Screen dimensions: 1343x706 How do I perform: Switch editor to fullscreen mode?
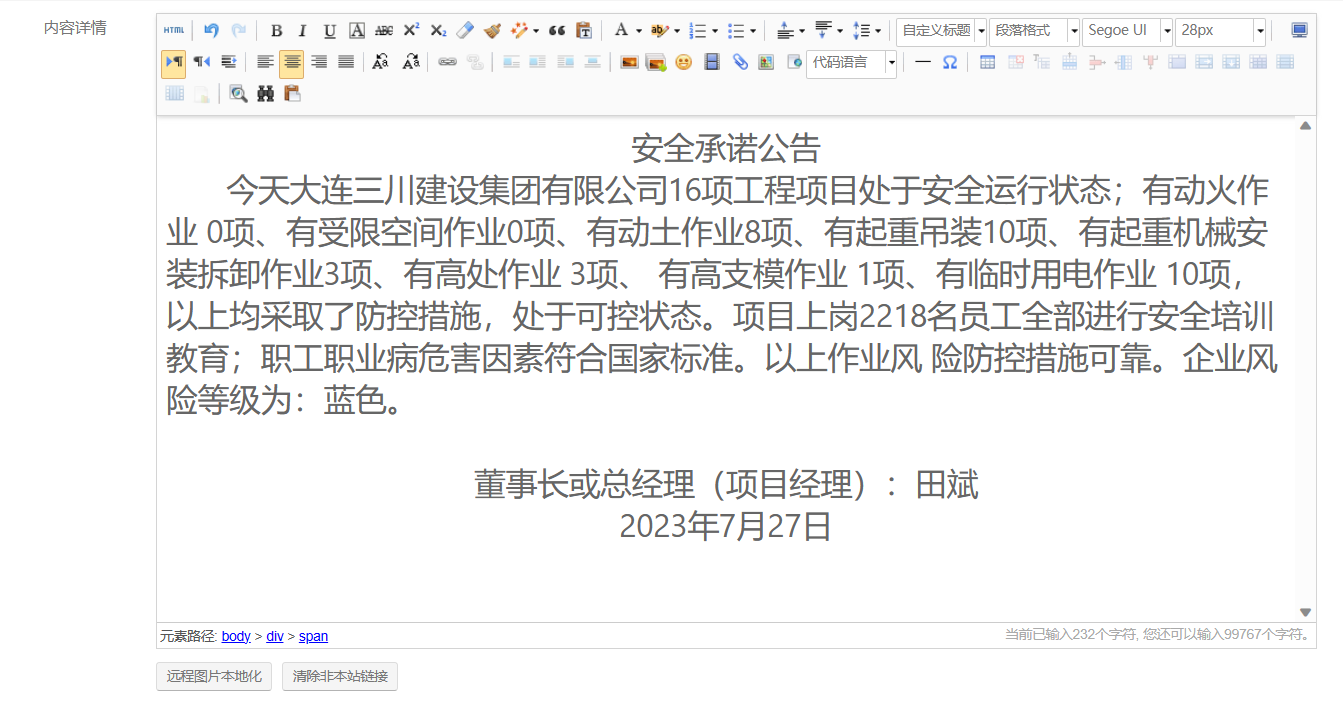click(1299, 31)
